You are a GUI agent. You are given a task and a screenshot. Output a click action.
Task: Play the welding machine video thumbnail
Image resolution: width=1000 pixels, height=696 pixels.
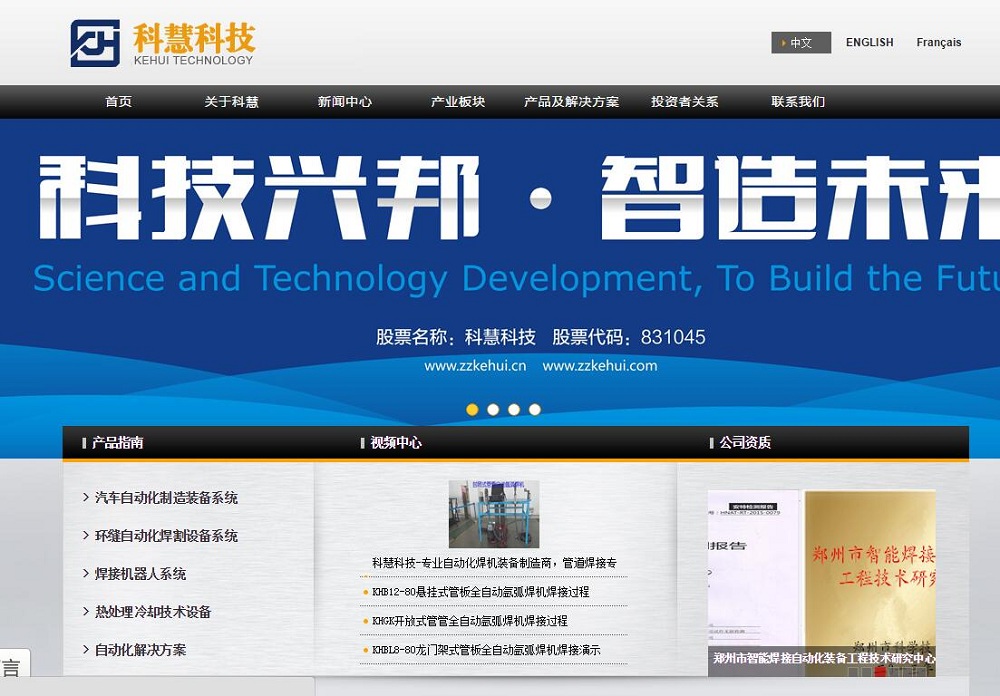pos(494,514)
